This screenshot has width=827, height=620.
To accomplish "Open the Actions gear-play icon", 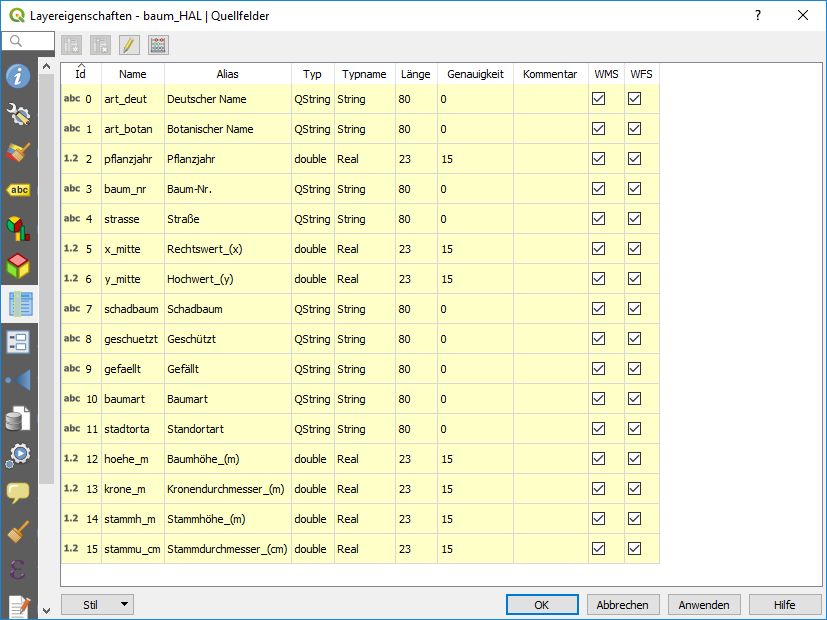I will click(x=18, y=455).
